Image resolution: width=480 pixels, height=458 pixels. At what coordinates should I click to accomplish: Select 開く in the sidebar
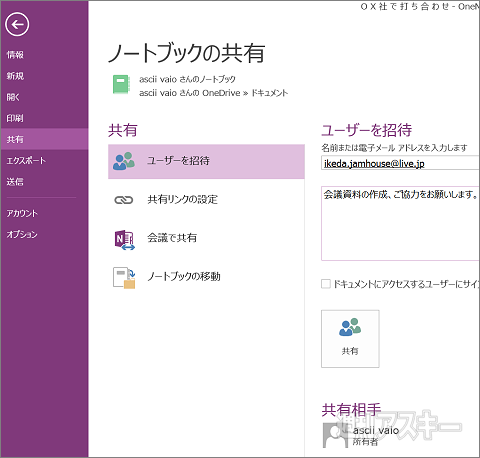pos(13,97)
